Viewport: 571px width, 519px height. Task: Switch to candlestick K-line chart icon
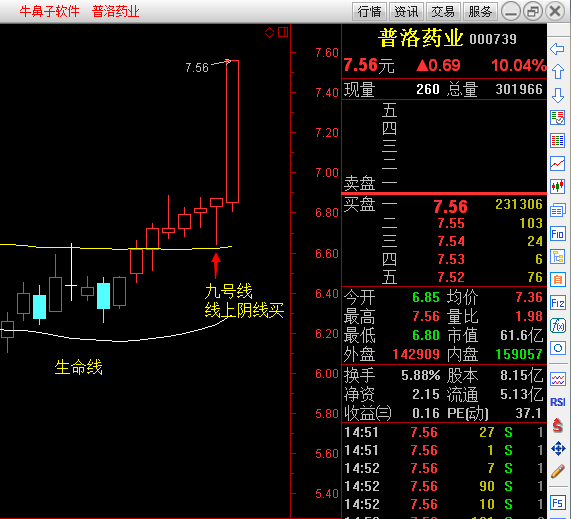pos(558,186)
